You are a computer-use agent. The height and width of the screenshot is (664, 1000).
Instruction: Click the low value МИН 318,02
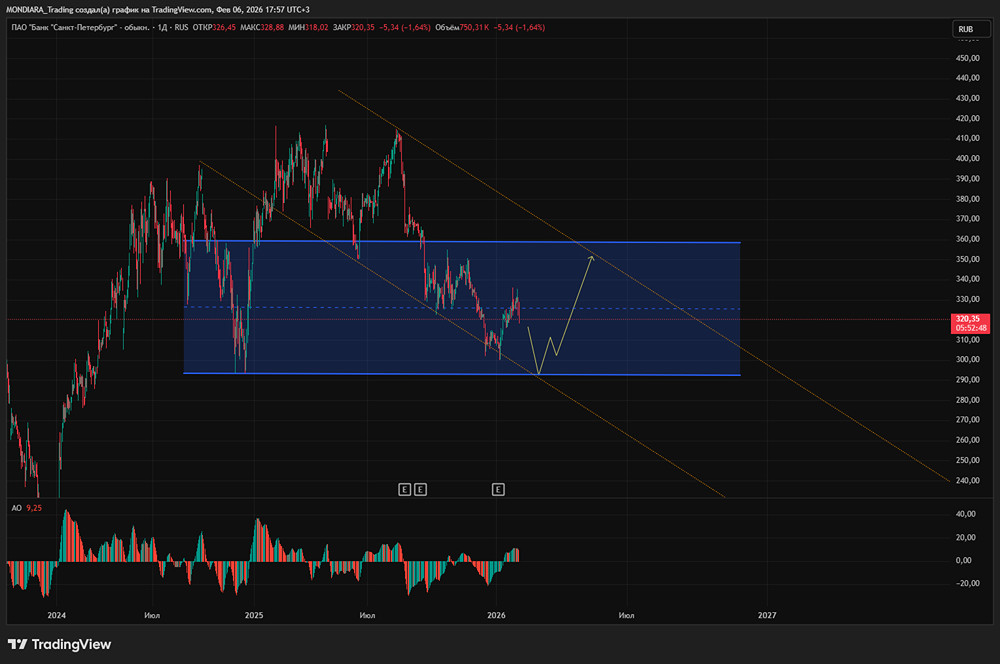coord(308,27)
